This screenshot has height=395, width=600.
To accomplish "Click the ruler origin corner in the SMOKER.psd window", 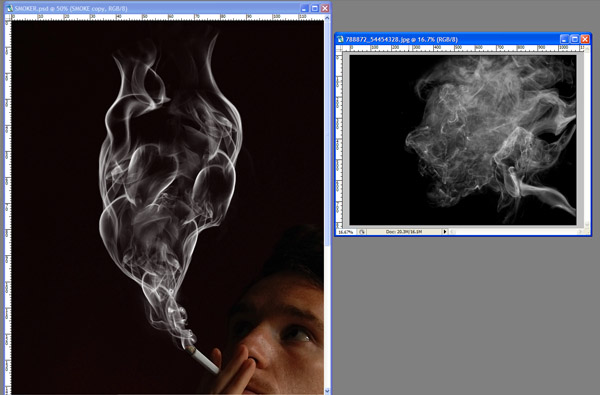I will 8,17.
